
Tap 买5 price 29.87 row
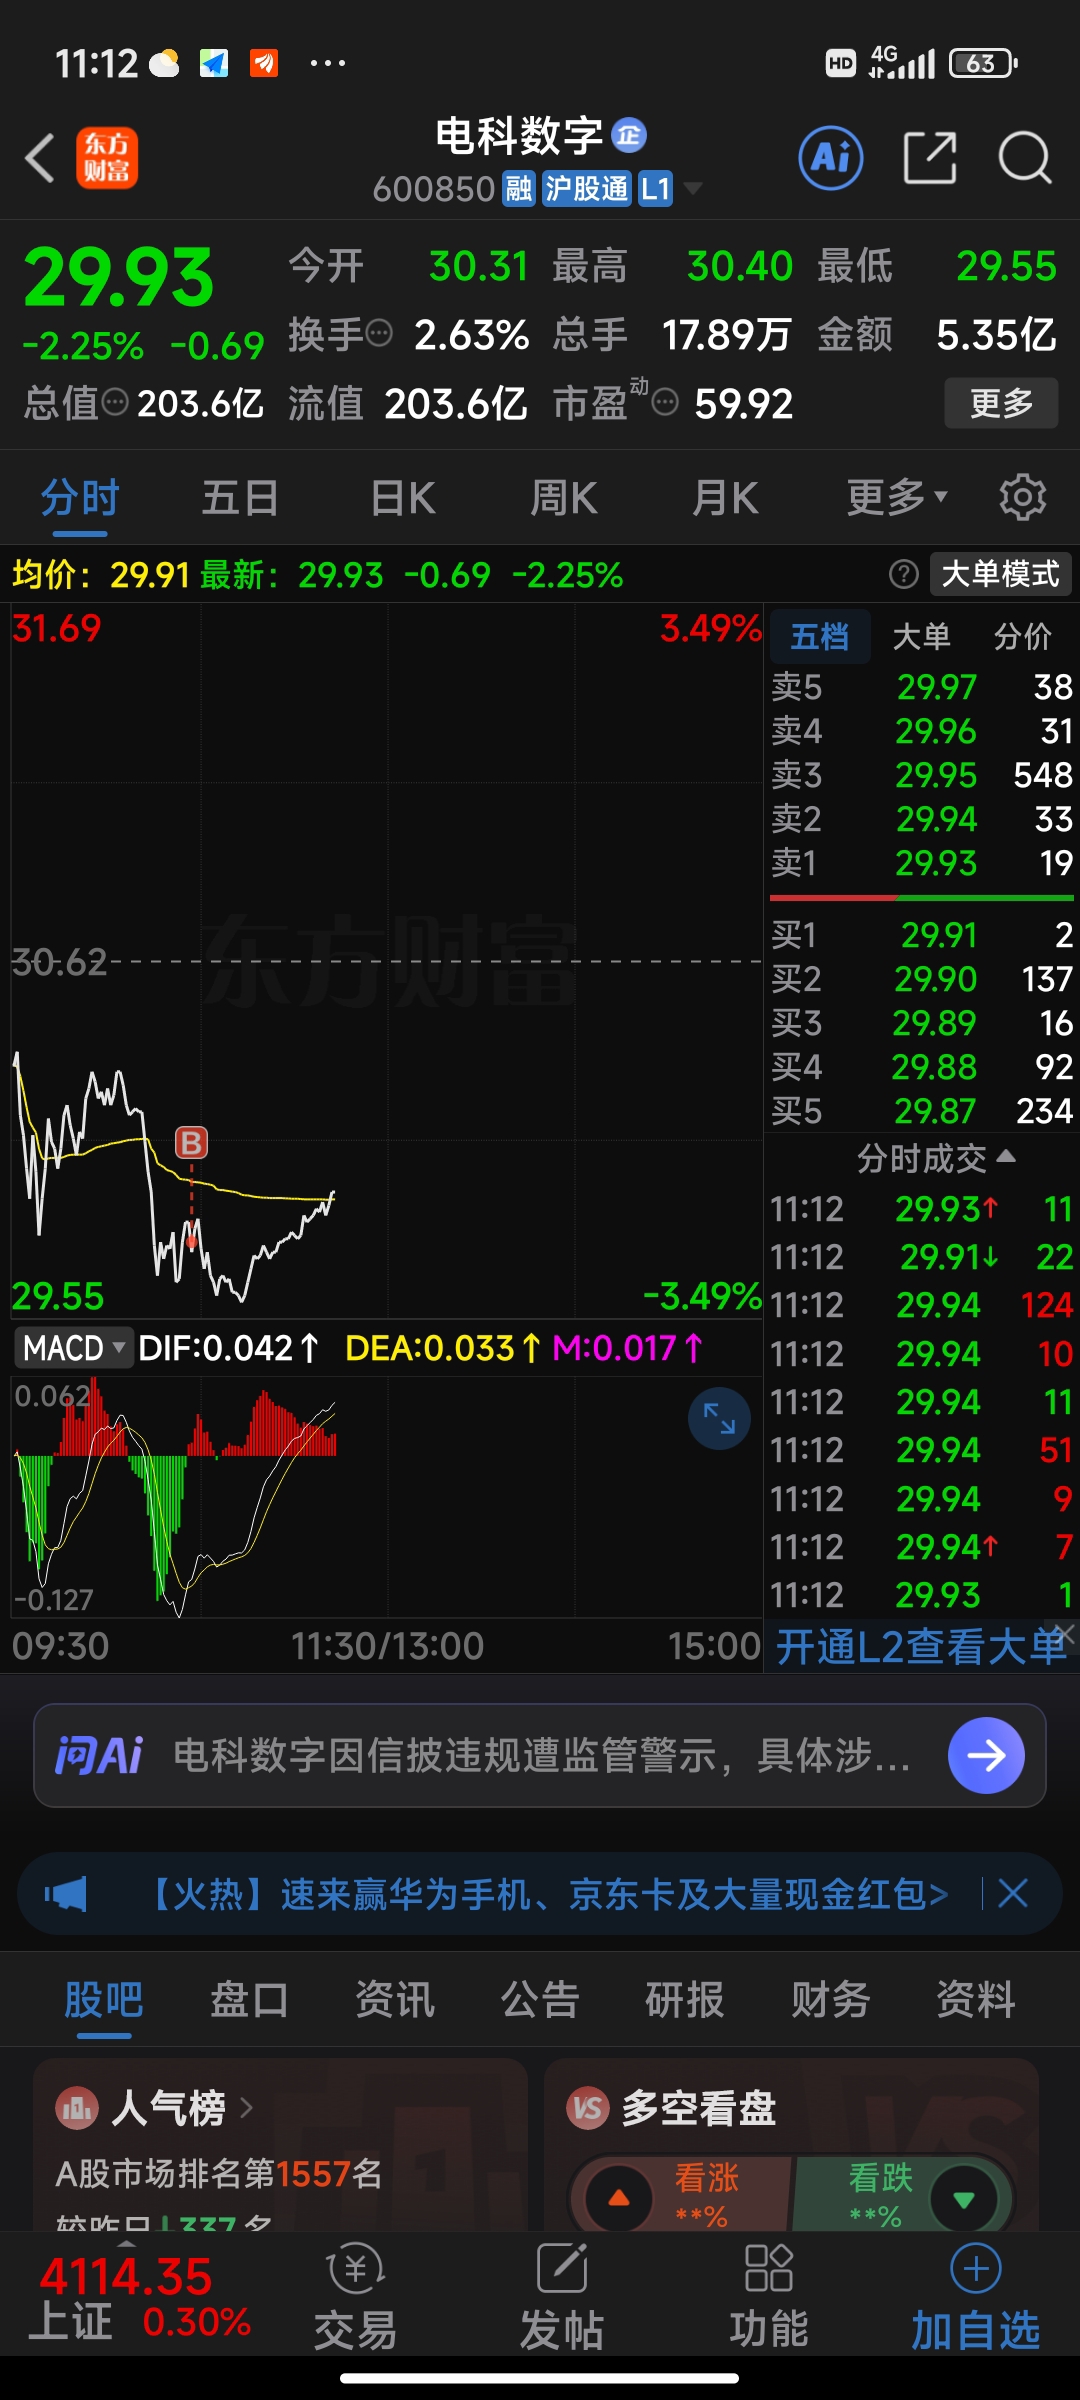[921, 1111]
